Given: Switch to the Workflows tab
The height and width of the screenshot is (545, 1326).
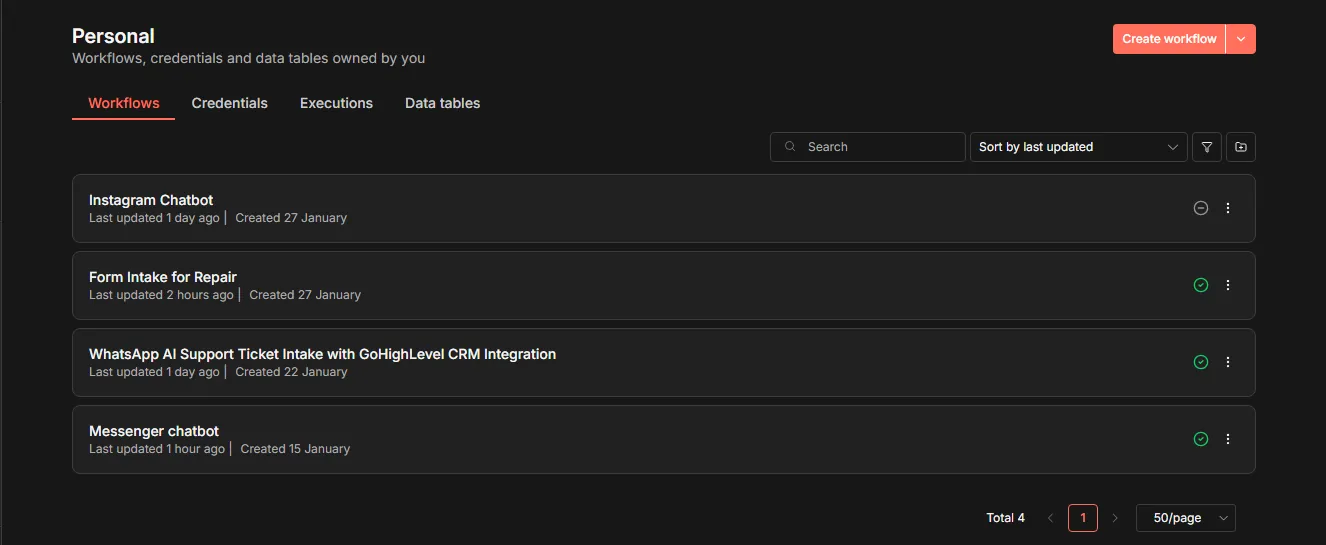Looking at the screenshot, I should point(124,103).
